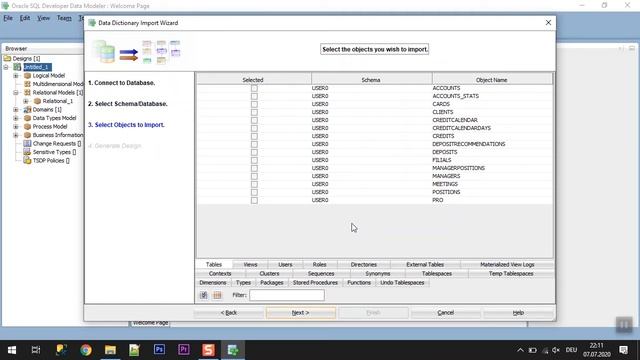Click the deselect all objects icon beside Filter
This screenshot has width=640, height=360.
217,295
